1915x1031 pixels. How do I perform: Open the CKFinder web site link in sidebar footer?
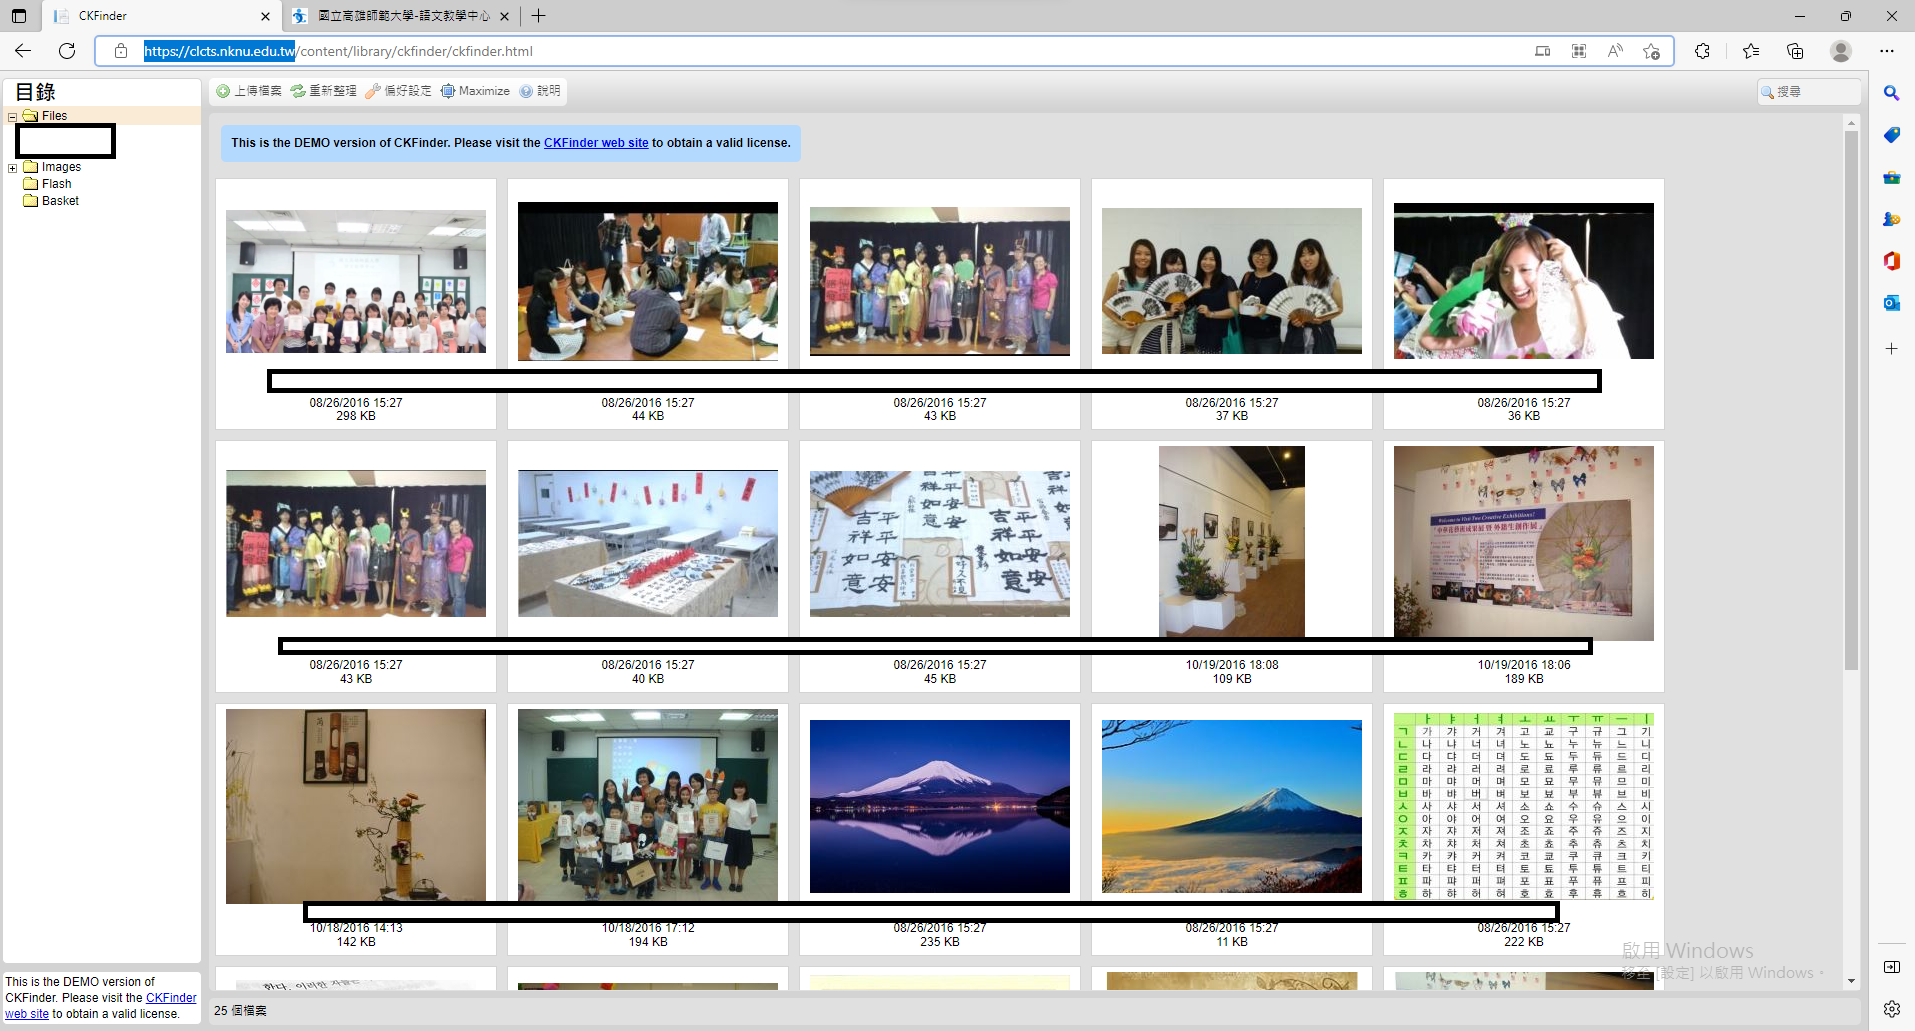click(x=171, y=998)
